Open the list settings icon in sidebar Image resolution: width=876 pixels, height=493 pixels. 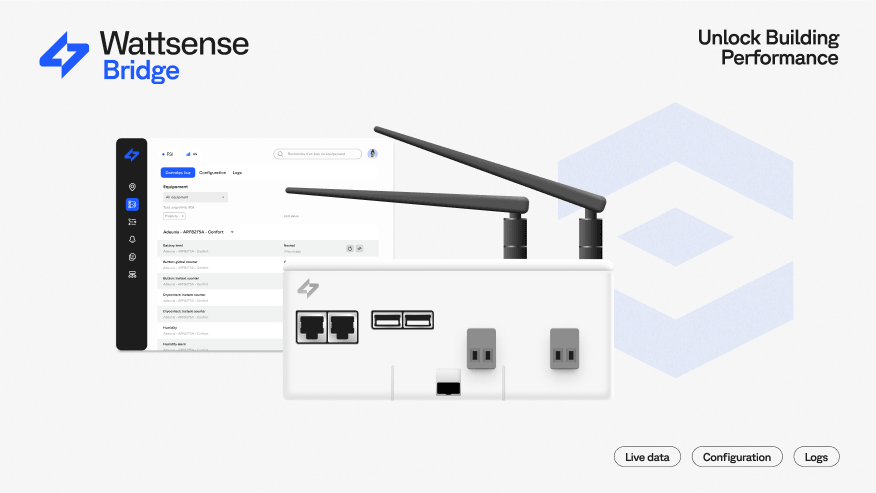tap(132, 222)
